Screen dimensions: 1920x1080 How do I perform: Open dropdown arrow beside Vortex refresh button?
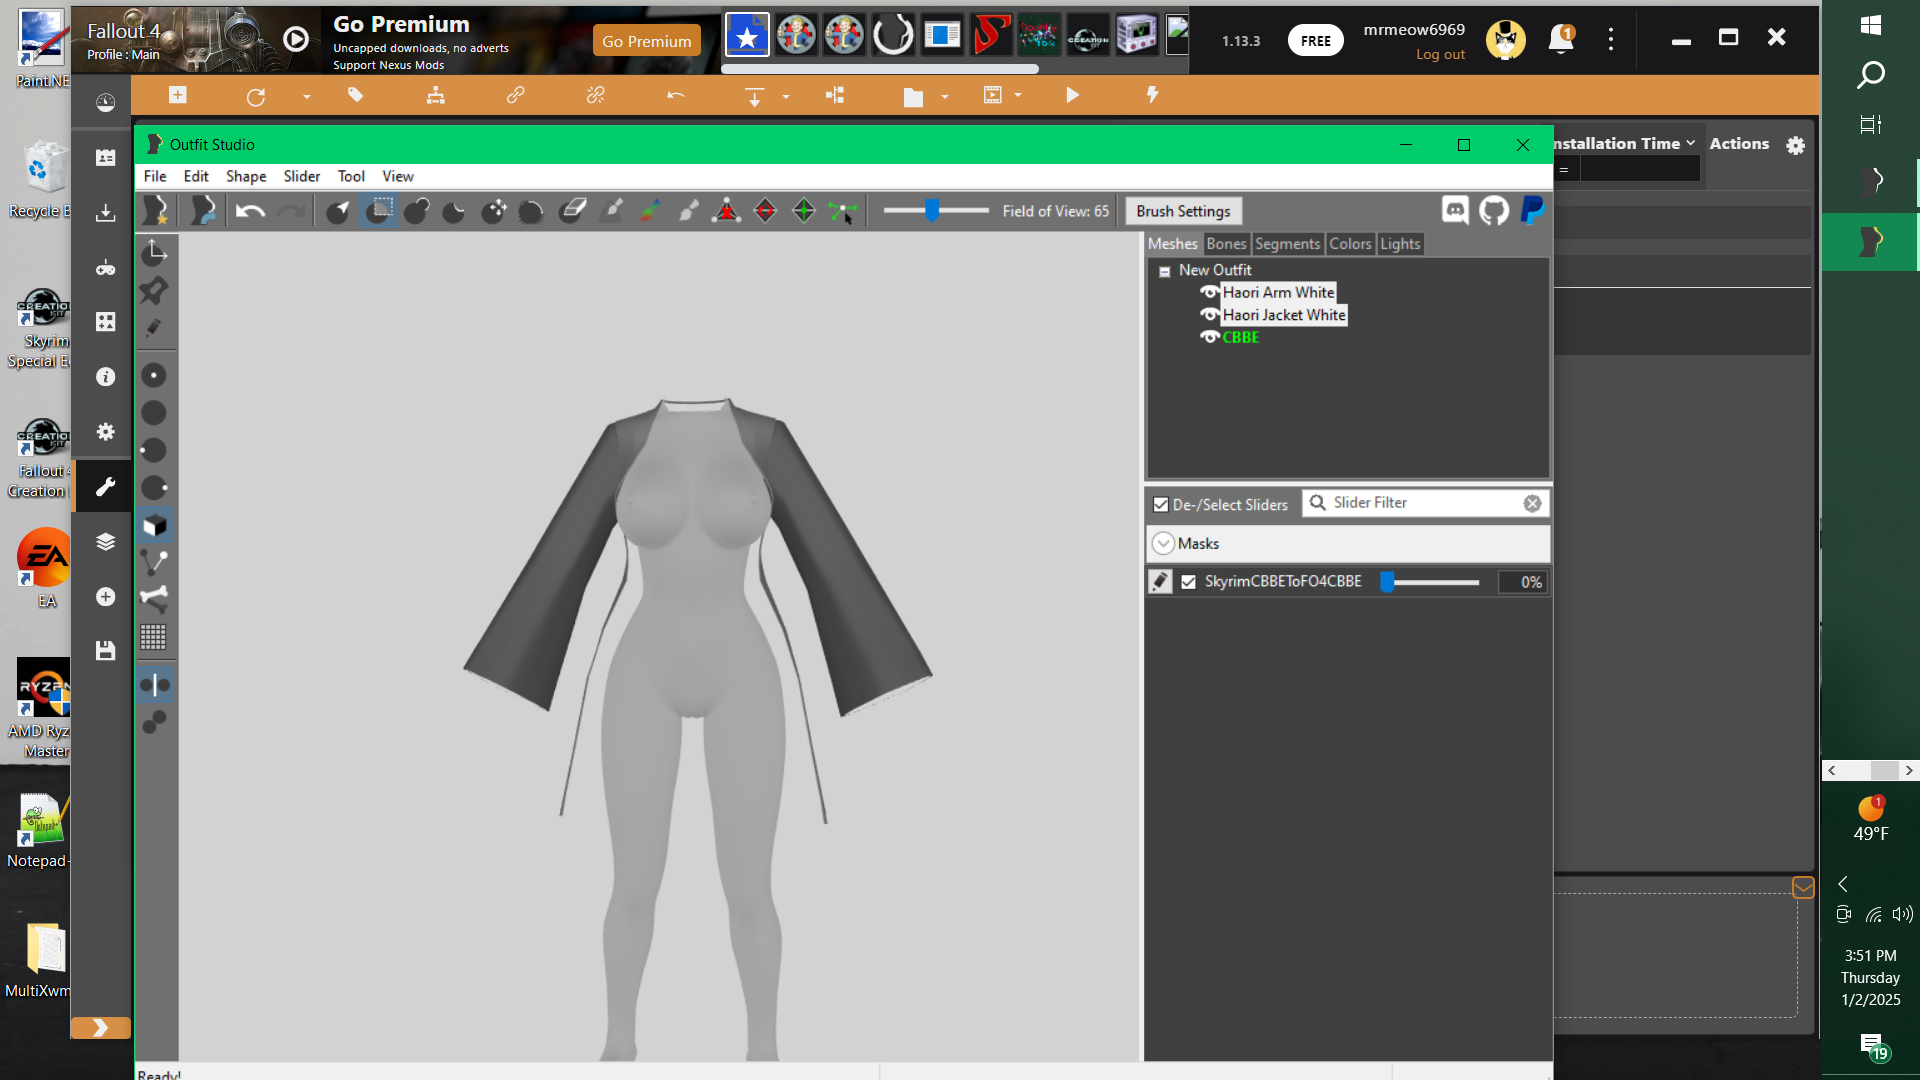(x=307, y=96)
